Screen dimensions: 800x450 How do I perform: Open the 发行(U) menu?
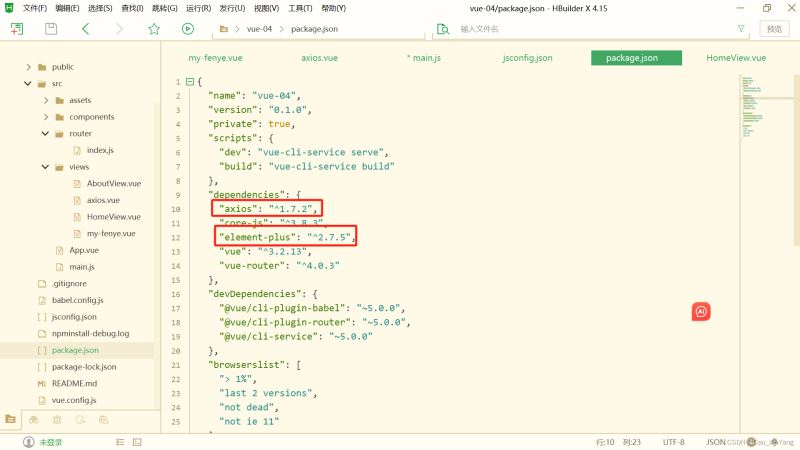tap(232, 8)
